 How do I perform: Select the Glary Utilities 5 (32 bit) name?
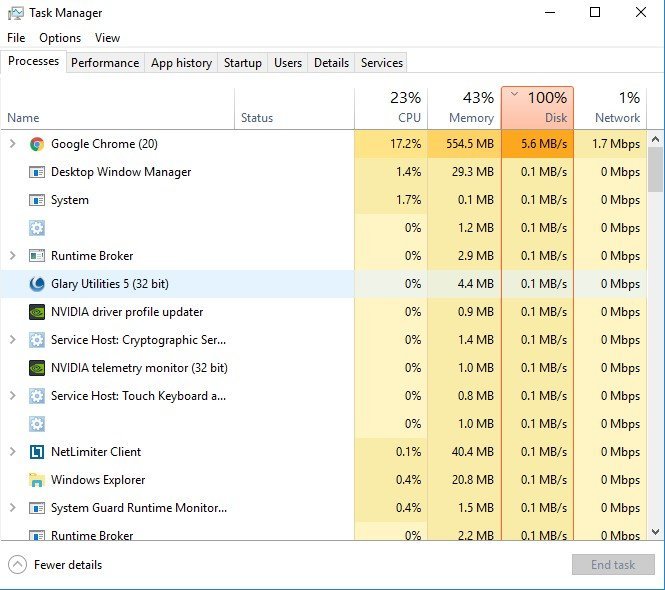coord(110,284)
